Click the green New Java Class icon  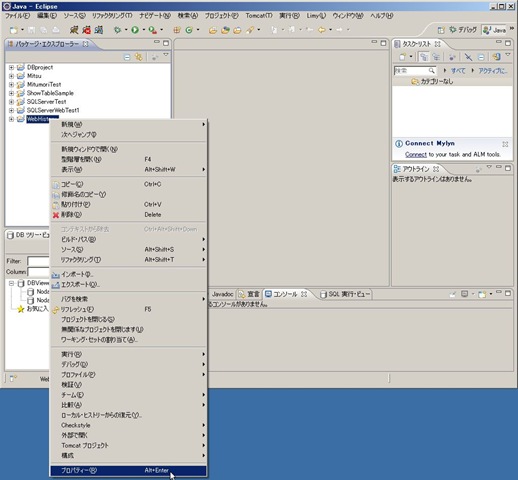189,30
